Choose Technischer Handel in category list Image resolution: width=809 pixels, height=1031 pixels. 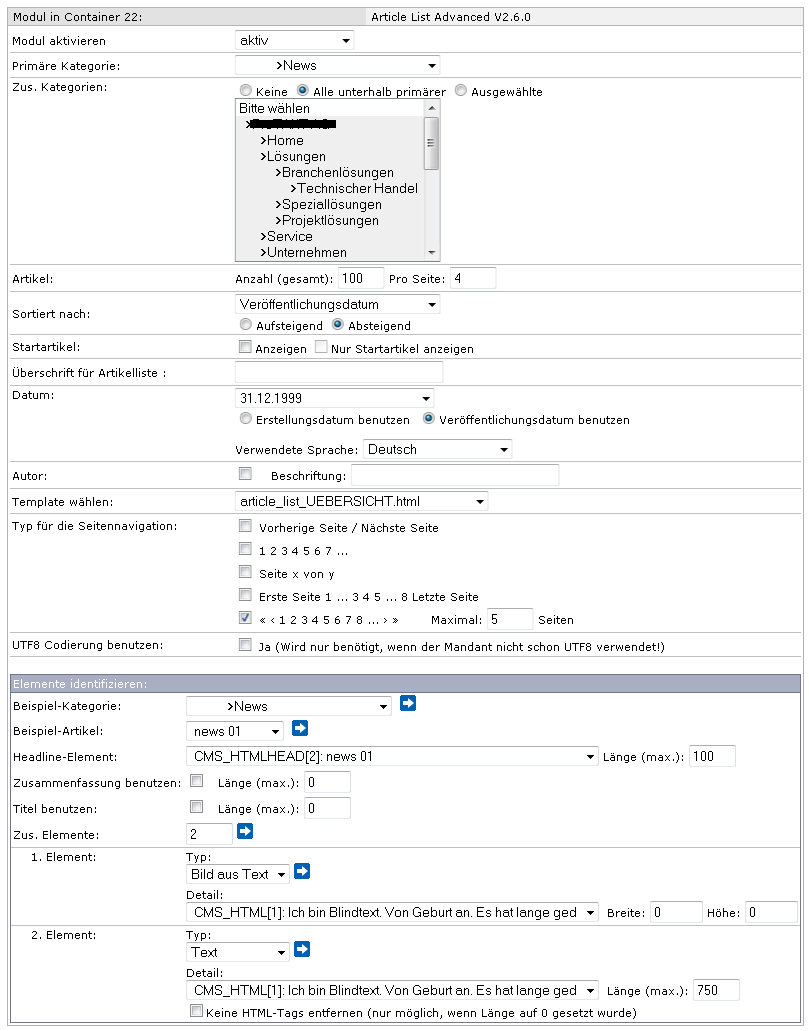pyautogui.click(x=357, y=189)
